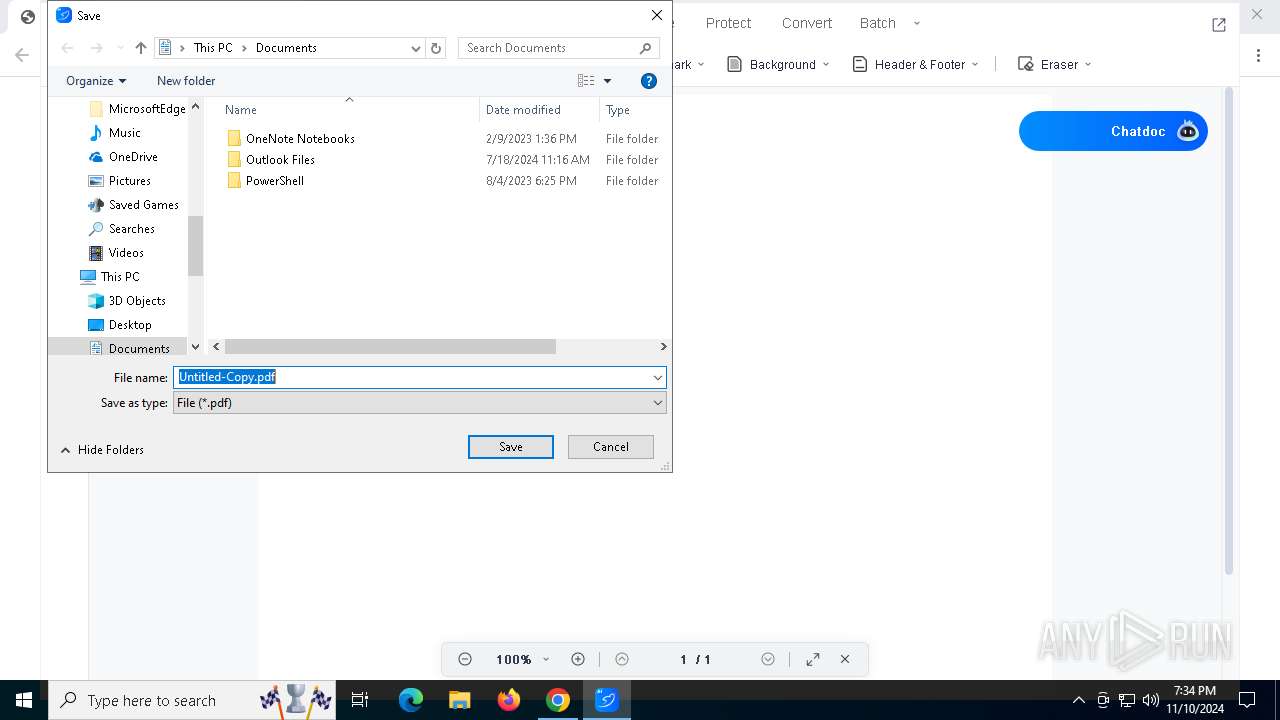Viewport: 1280px width, 720px height.
Task: Change folder view layout icon
Action: click(x=586, y=81)
